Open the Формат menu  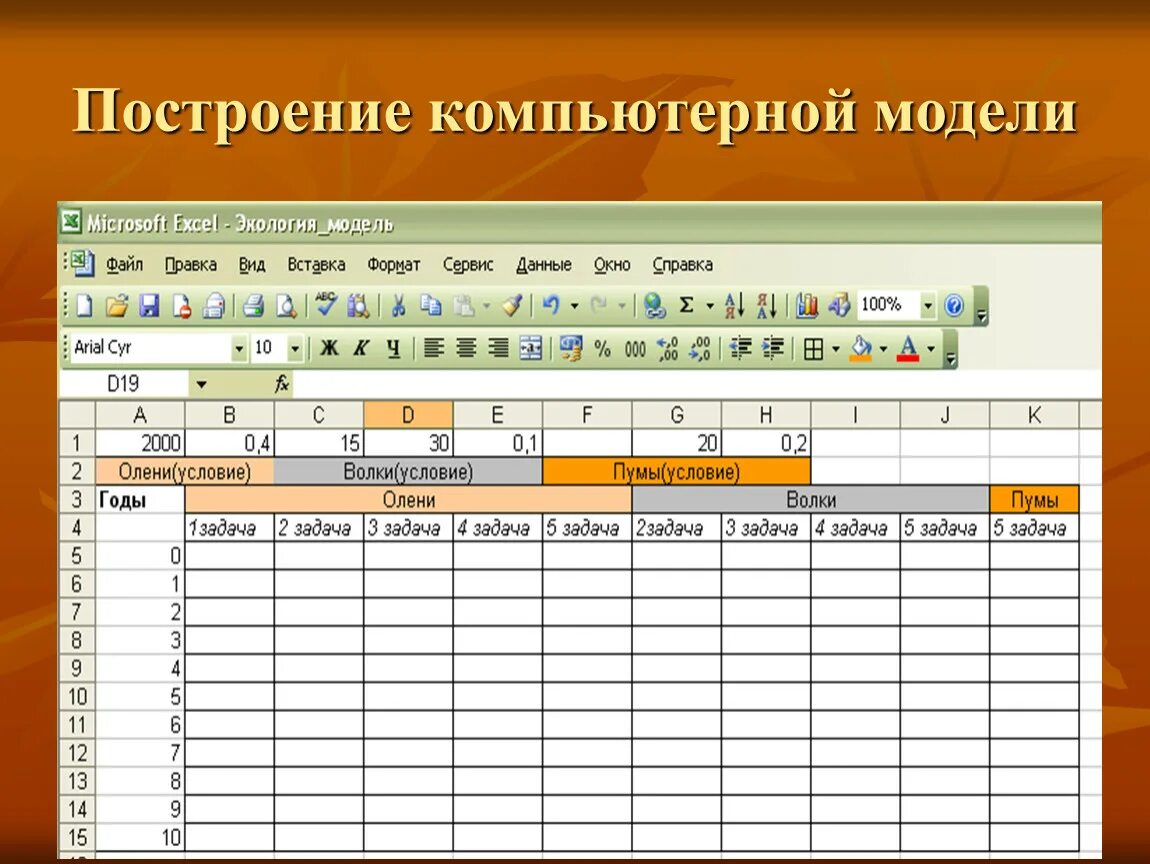click(x=394, y=264)
